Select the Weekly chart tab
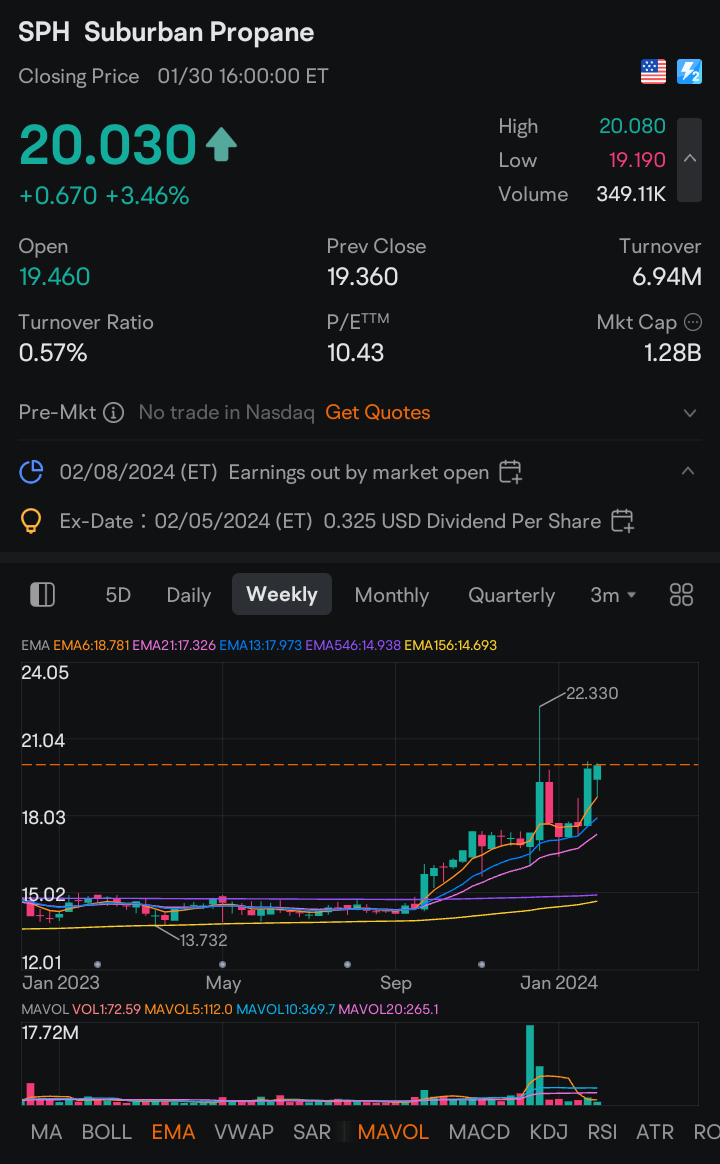Screen dimensions: 720x1164 coord(282,594)
